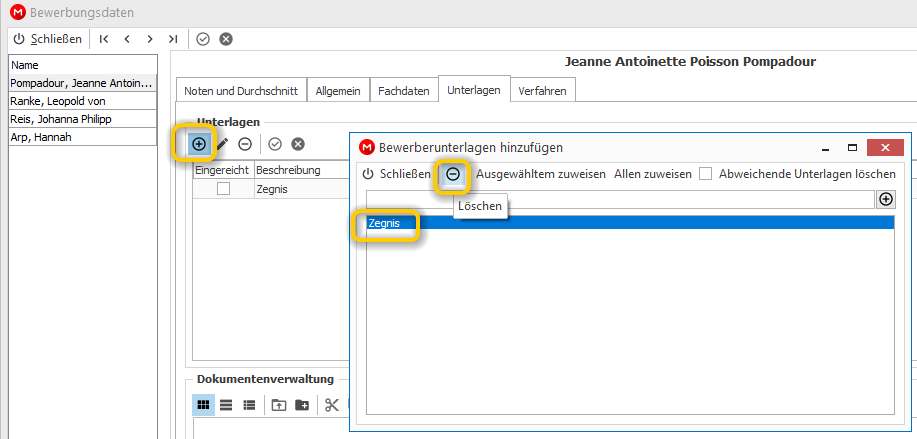Select Zegnis in dialog list
This screenshot has height=439, width=917.
click(x=630, y=223)
